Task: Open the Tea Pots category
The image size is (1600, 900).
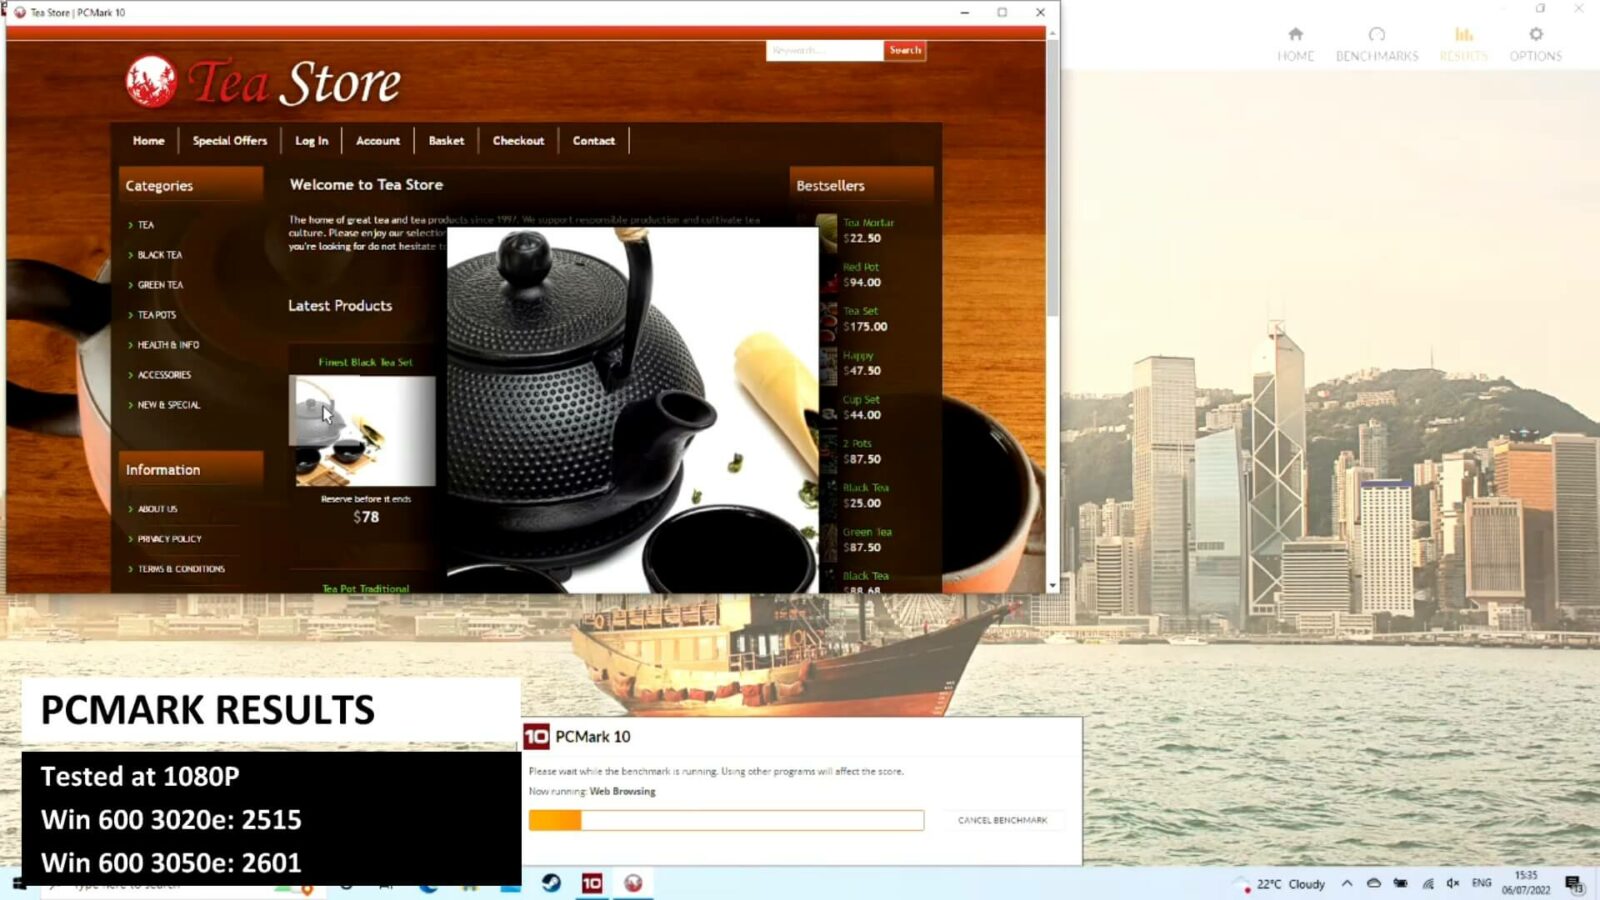Action: [157, 315]
